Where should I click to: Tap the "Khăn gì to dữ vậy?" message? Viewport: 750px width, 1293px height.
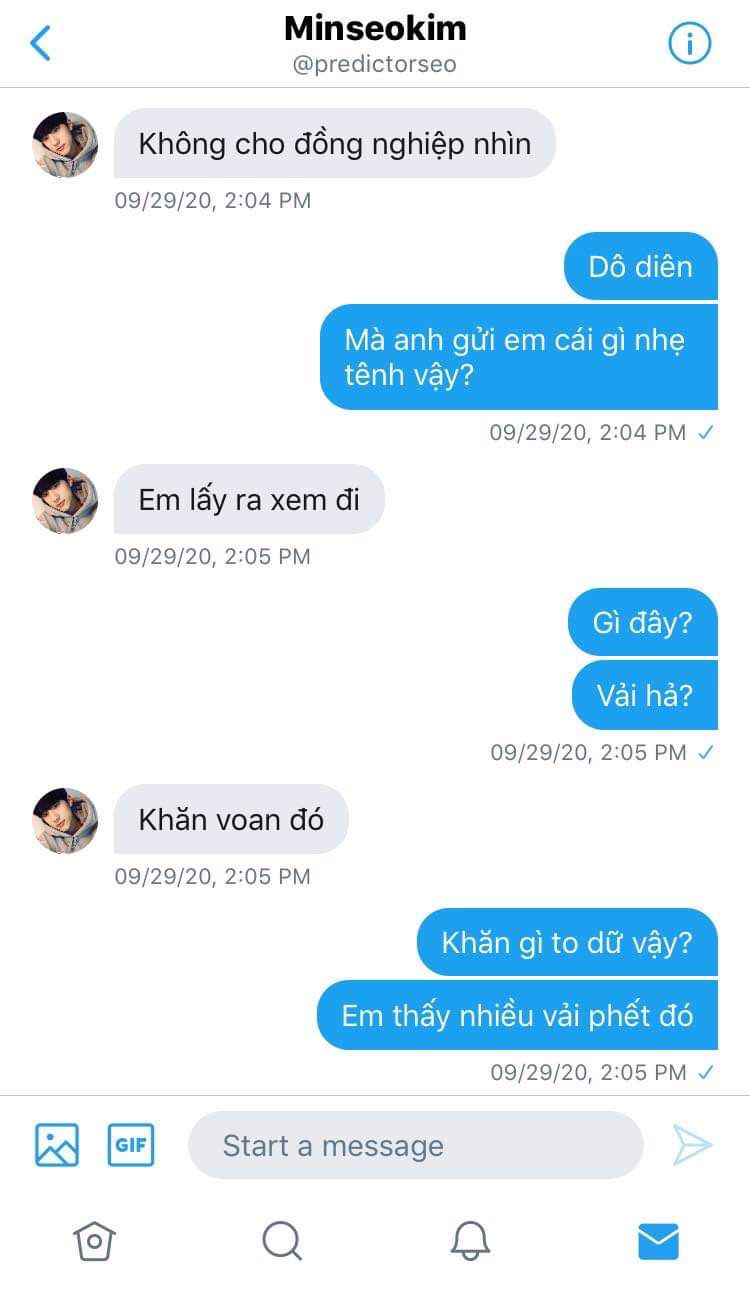pyautogui.click(x=567, y=942)
